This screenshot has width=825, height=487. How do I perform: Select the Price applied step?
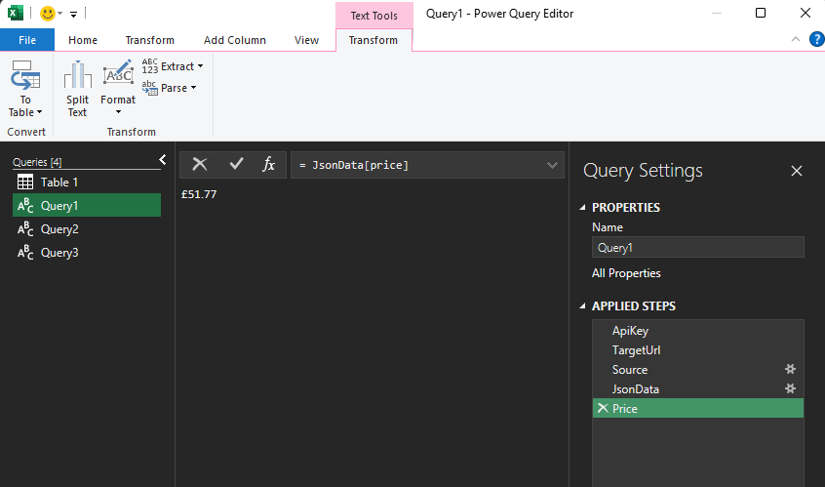point(698,409)
